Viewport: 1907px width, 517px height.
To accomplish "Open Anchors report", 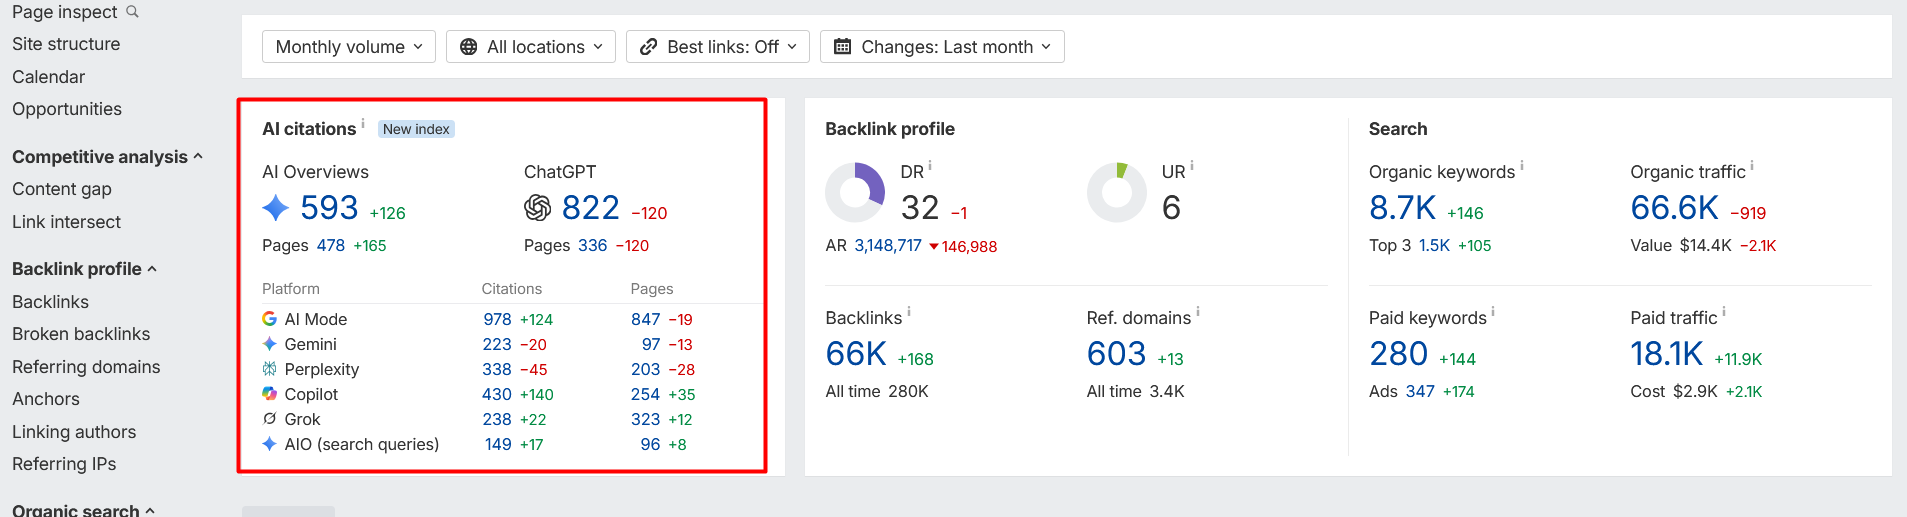I will (46, 399).
